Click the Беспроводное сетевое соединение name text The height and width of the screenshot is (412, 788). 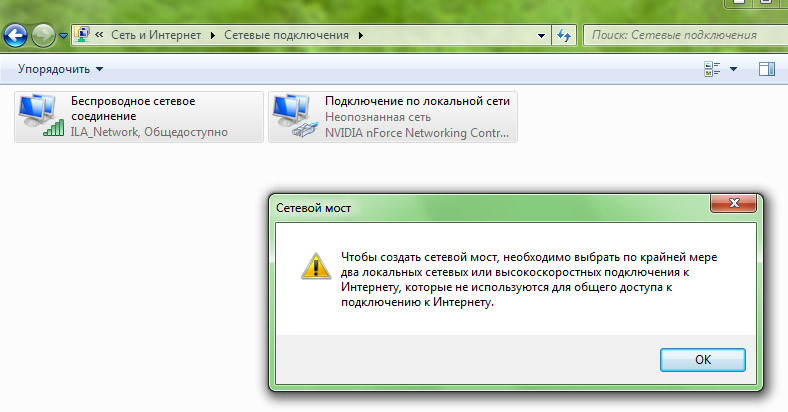[133, 109]
